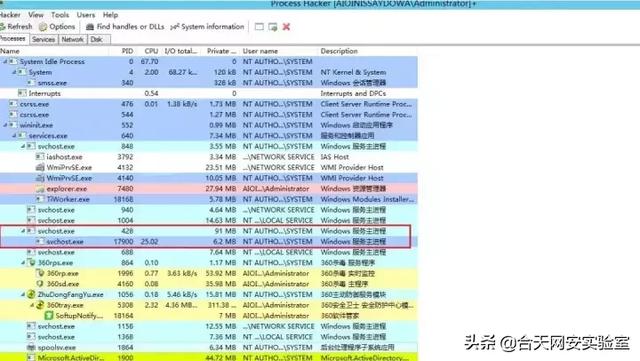Collapse the svchost.exe PID 428 node
The width and height of the screenshot is (640, 361).
tap(23, 231)
